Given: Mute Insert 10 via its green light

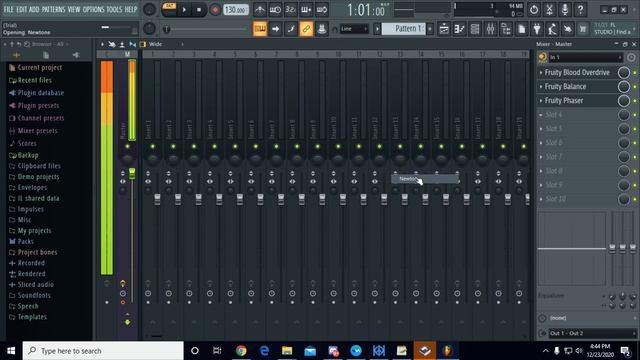Looking at the screenshot, I should 338,146.
